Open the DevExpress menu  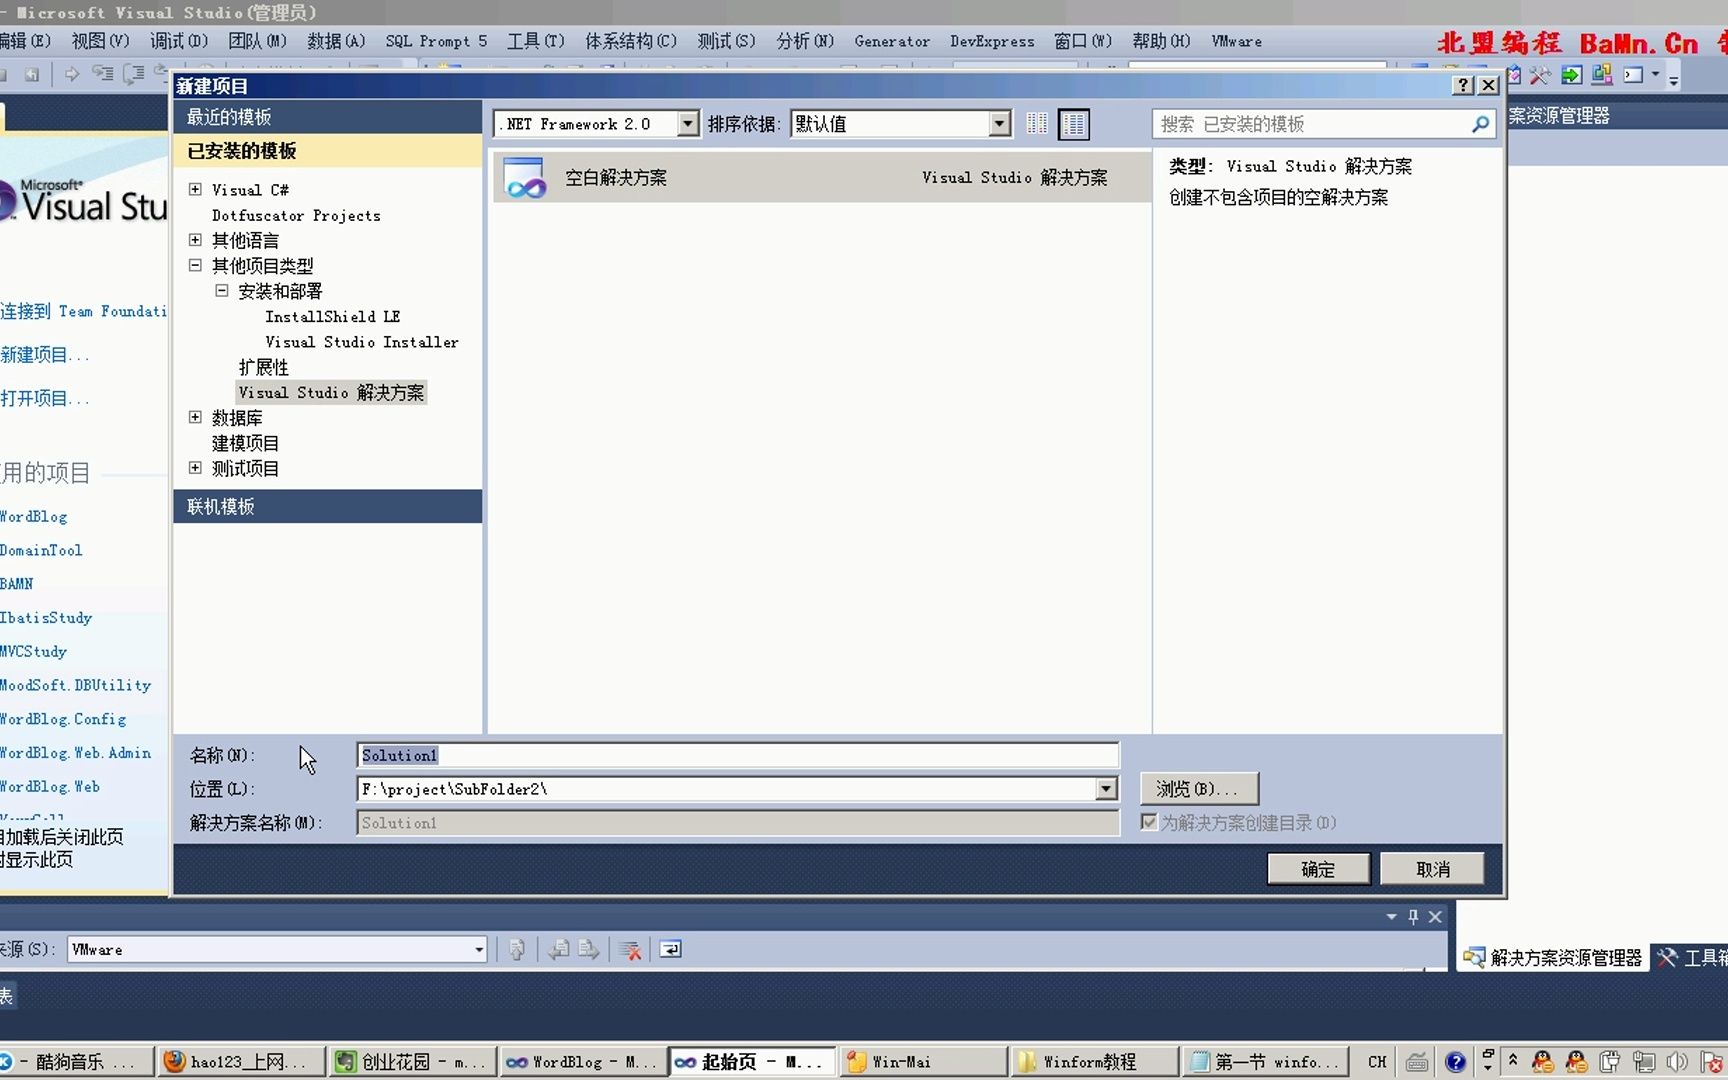tap(992, 41)
